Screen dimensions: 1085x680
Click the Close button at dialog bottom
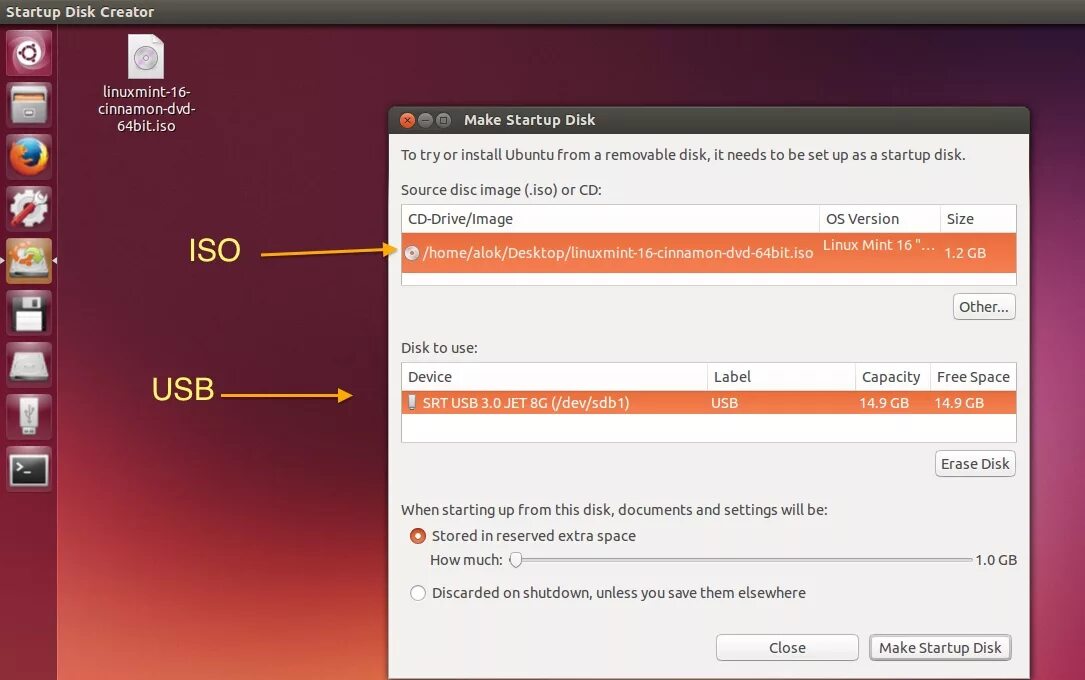[787, 647]
